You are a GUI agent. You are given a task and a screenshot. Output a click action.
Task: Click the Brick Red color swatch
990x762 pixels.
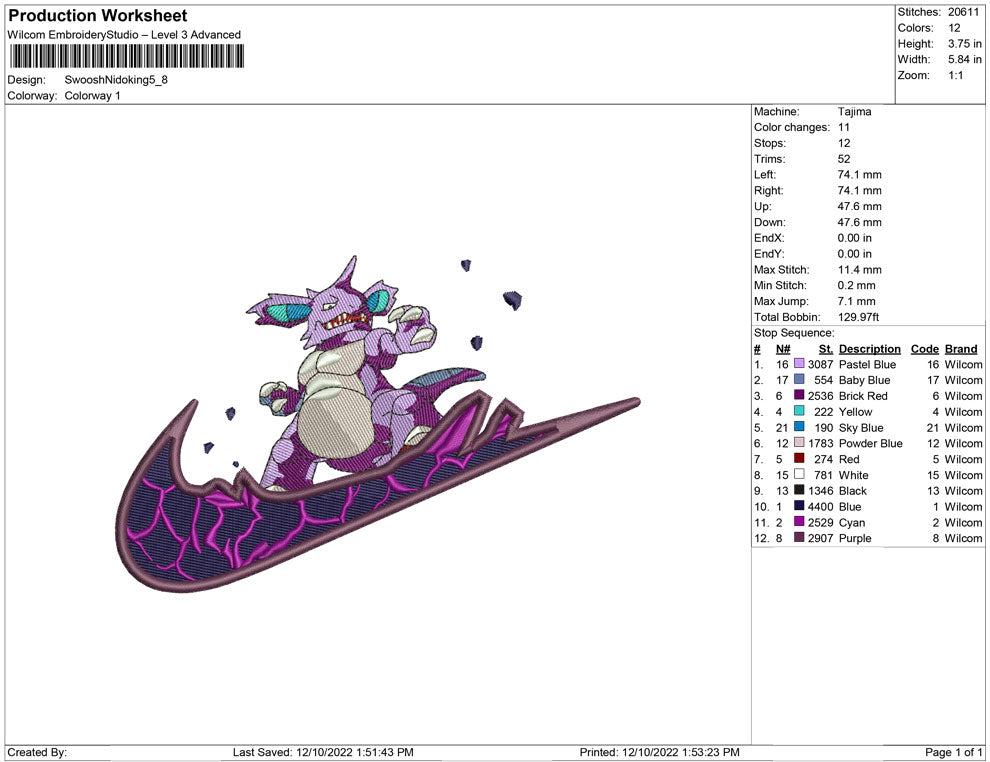799,395
